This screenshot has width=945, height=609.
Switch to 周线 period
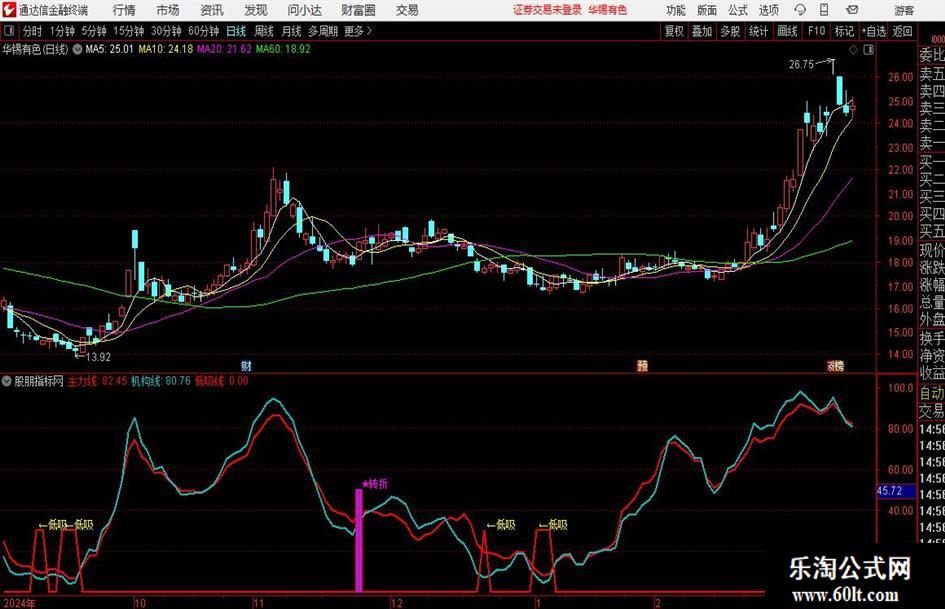264,31
